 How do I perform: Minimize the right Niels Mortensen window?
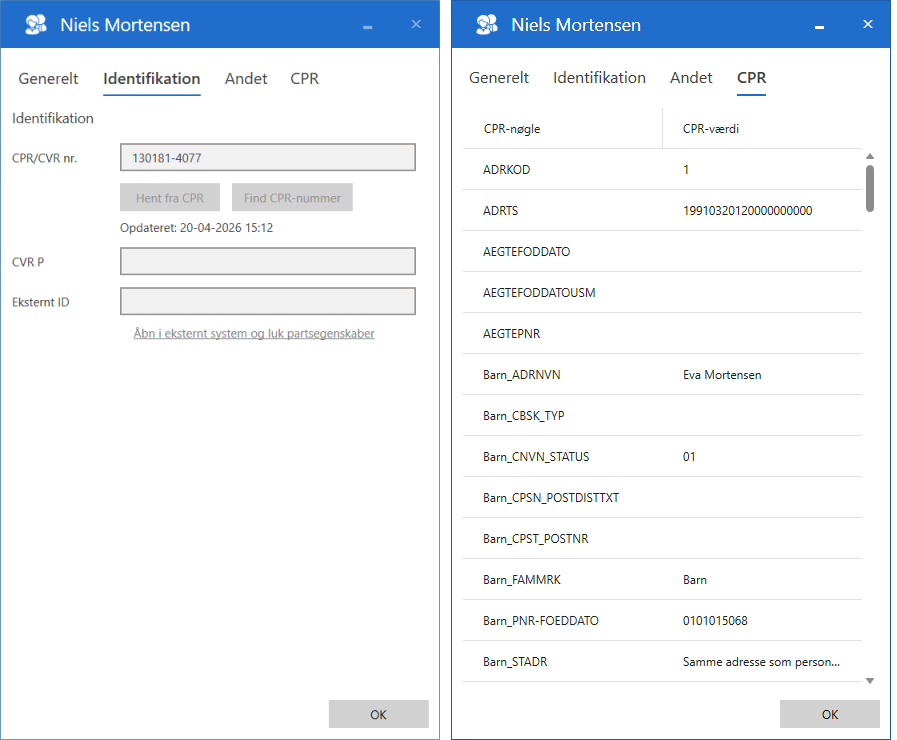[x=819, y=25]
